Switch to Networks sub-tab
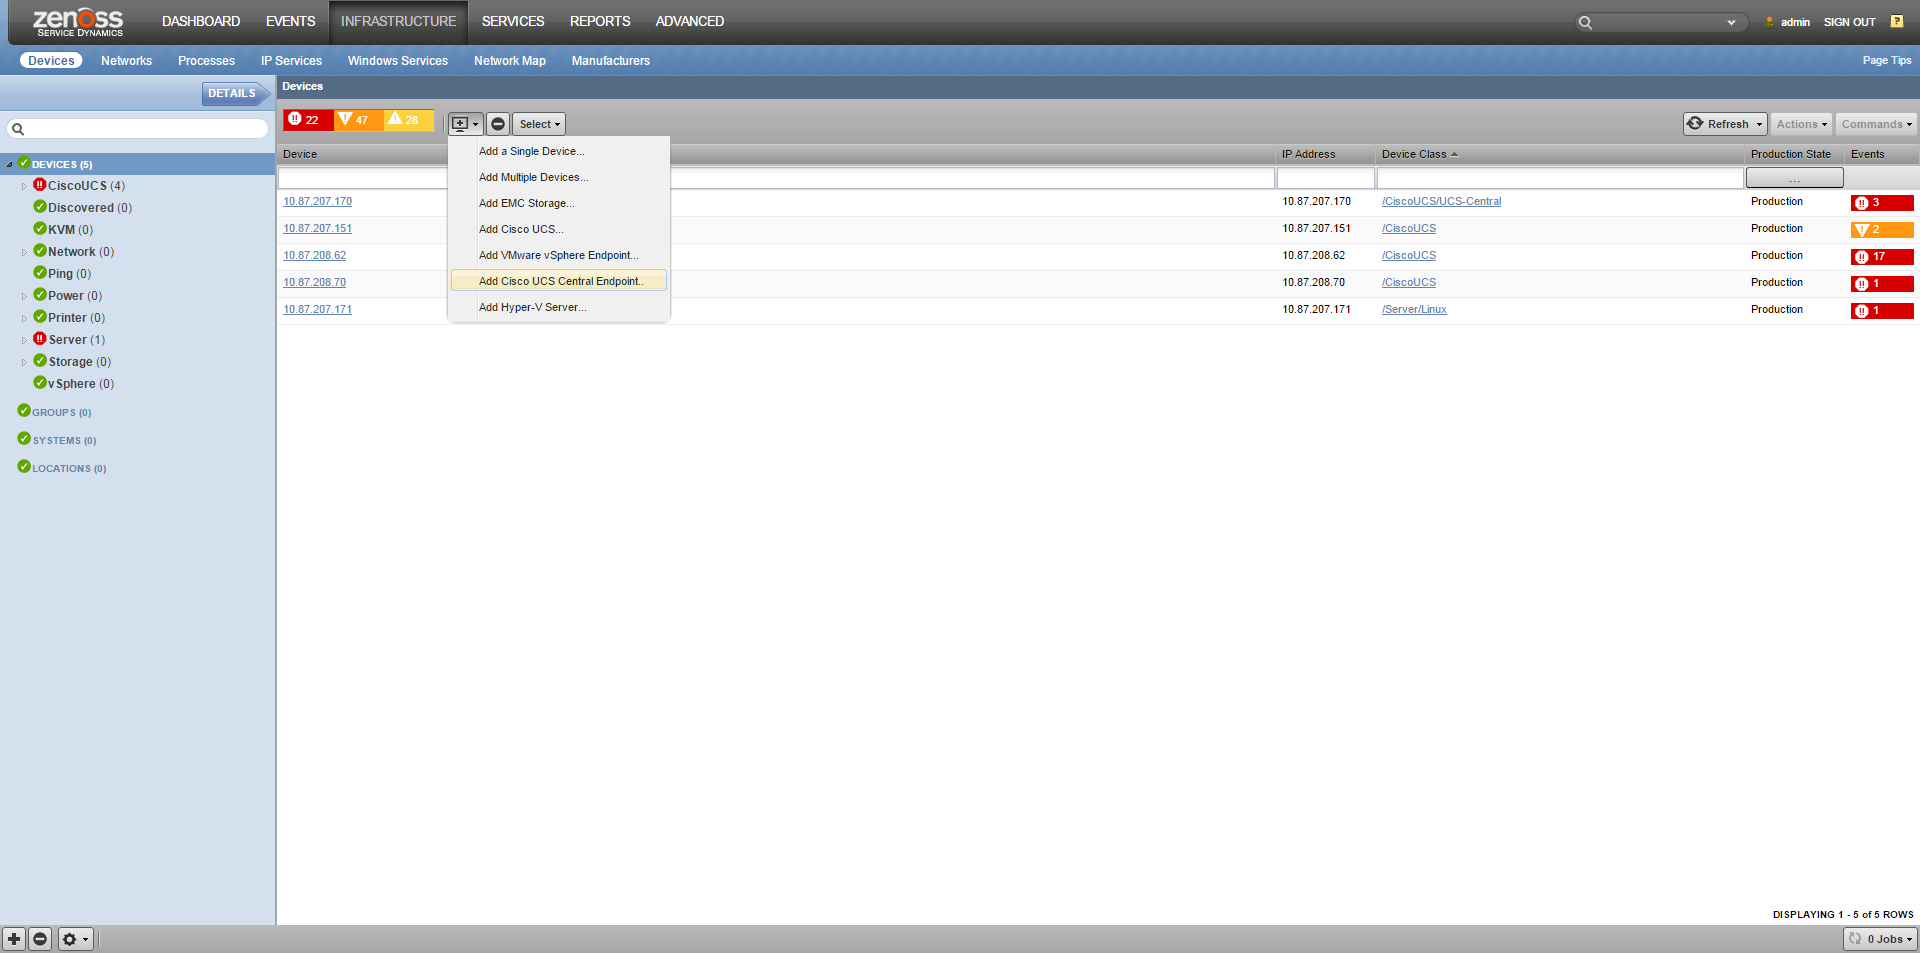The height and width of the screenshot is (953, 1920). pyautogui.click(x=126, y=61)
